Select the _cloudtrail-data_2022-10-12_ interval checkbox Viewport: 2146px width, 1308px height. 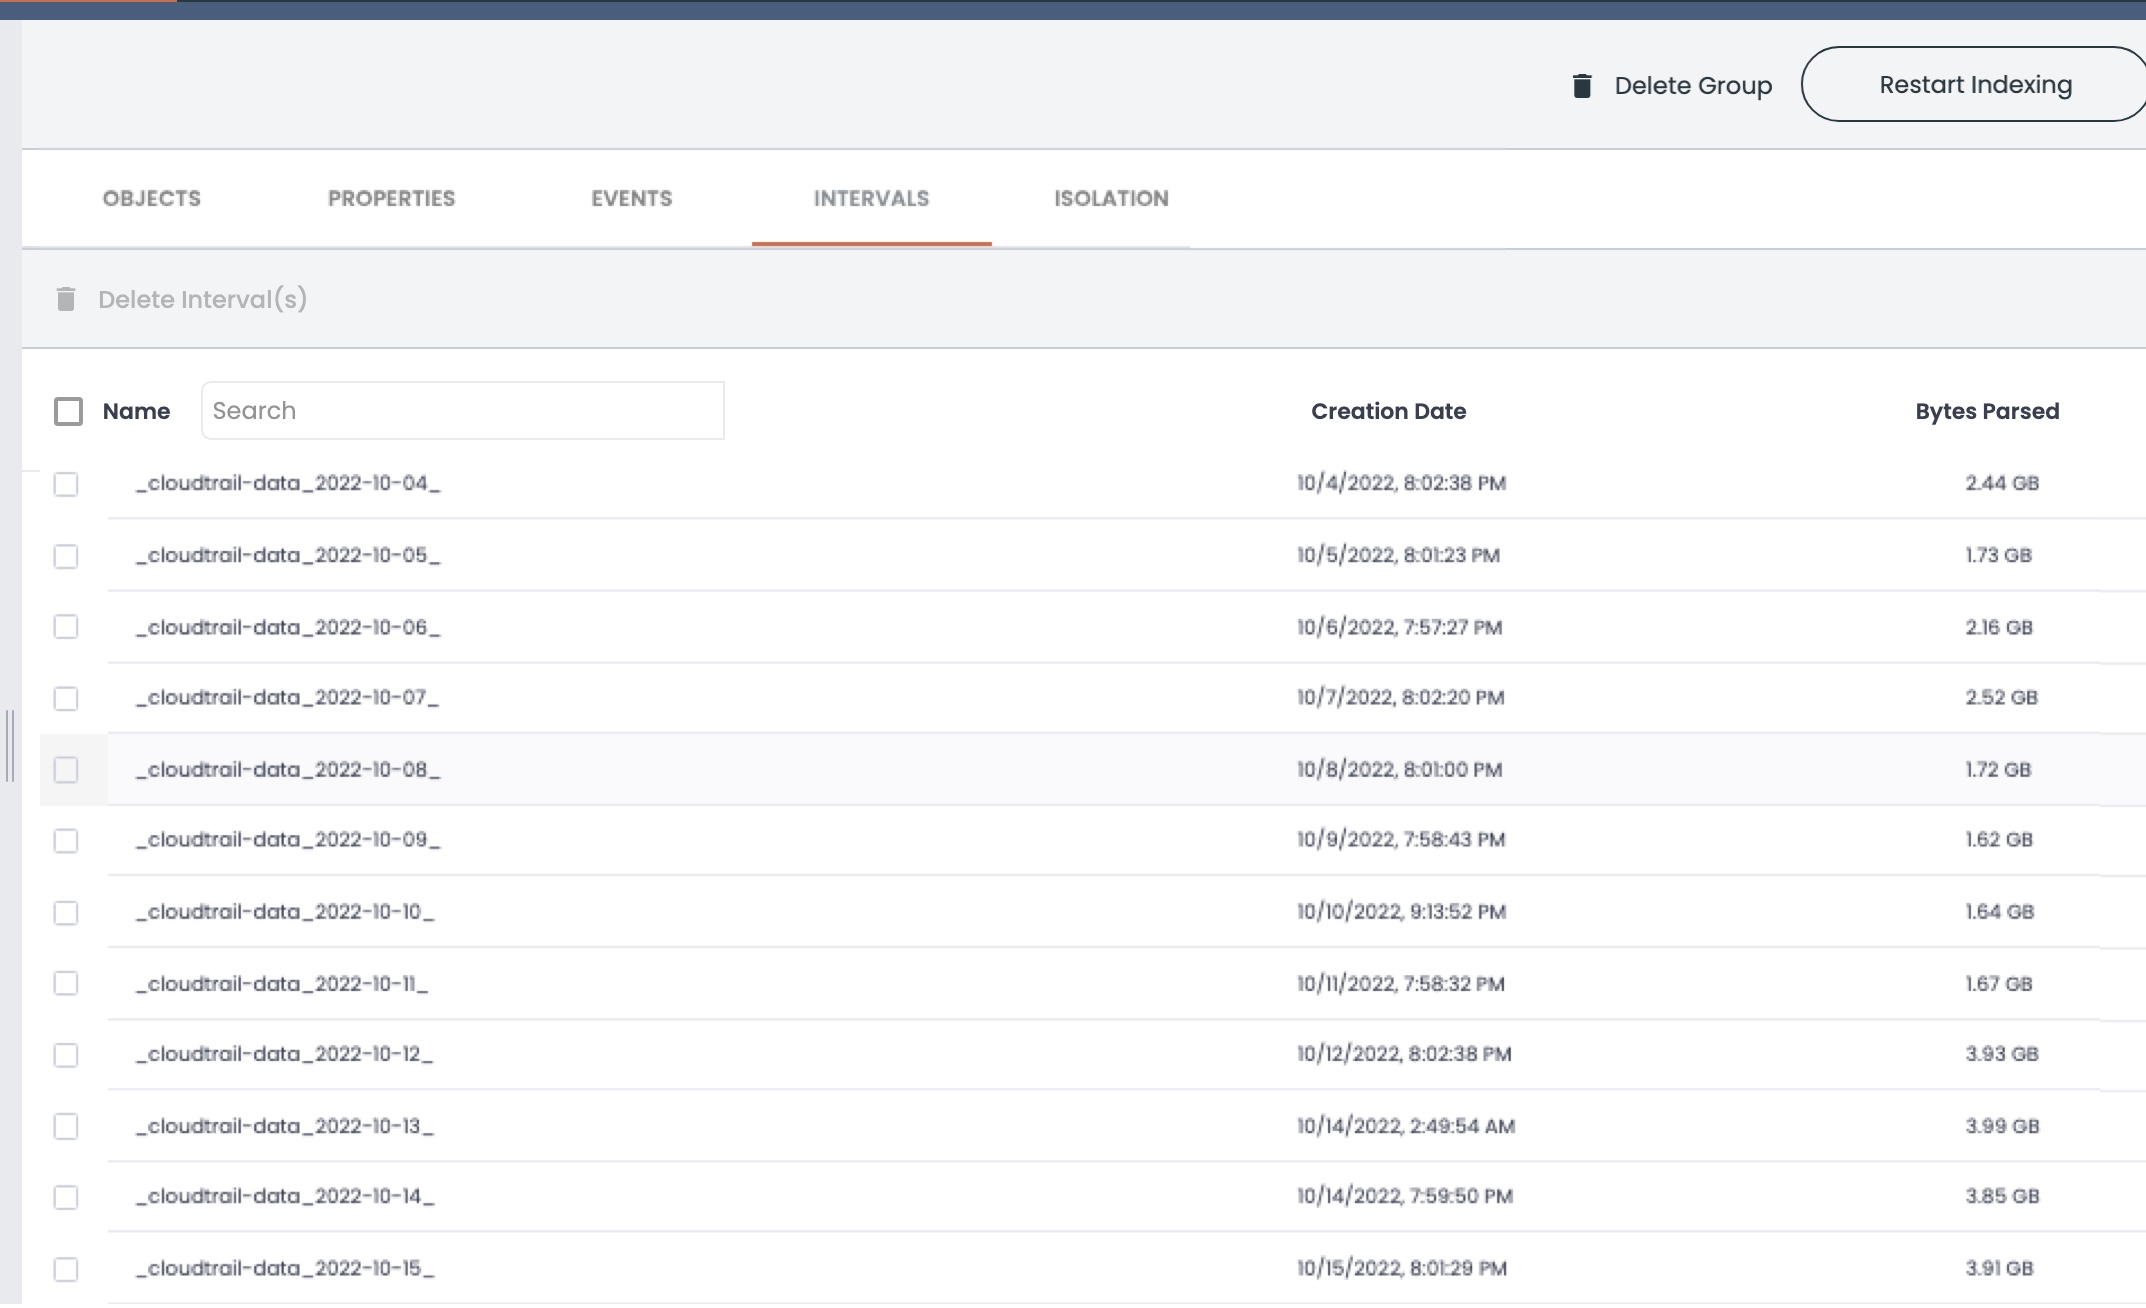pos(66,1055)
